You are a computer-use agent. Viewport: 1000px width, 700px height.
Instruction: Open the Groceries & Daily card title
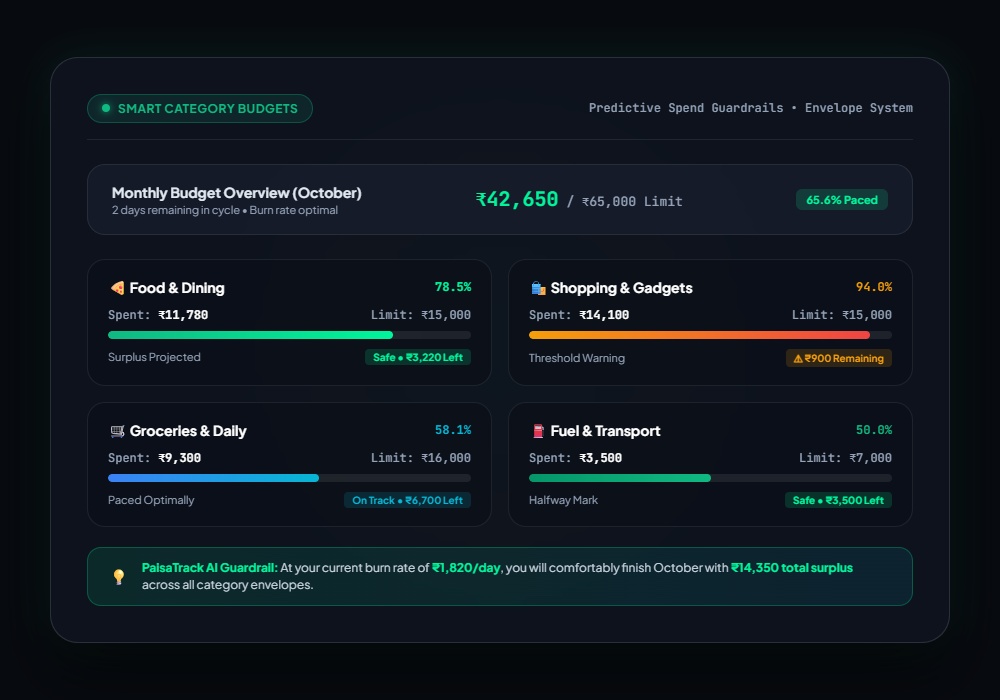188,432
